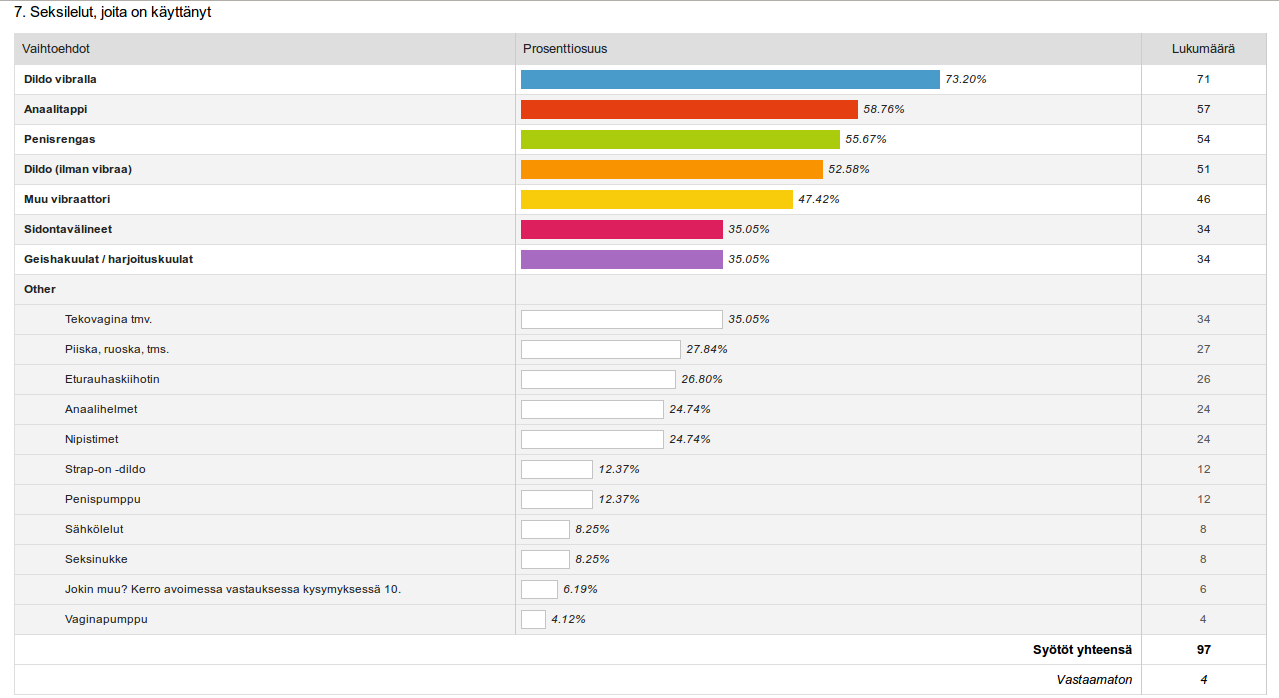Click the Lukumäärä column header

[x=1202, y=49]
